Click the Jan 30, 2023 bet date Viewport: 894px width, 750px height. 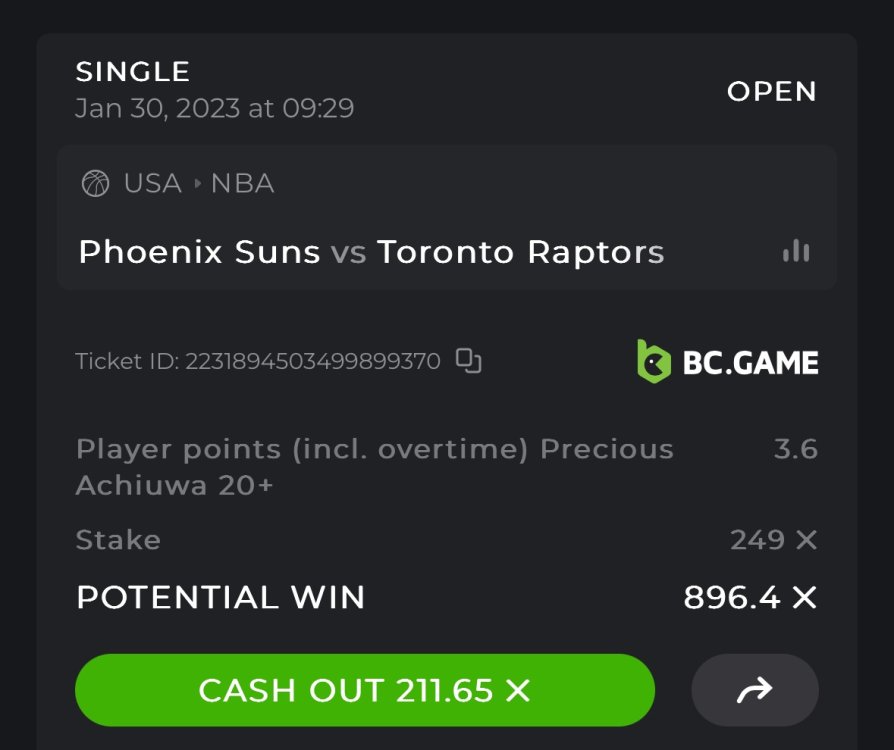tap(214, 108)
